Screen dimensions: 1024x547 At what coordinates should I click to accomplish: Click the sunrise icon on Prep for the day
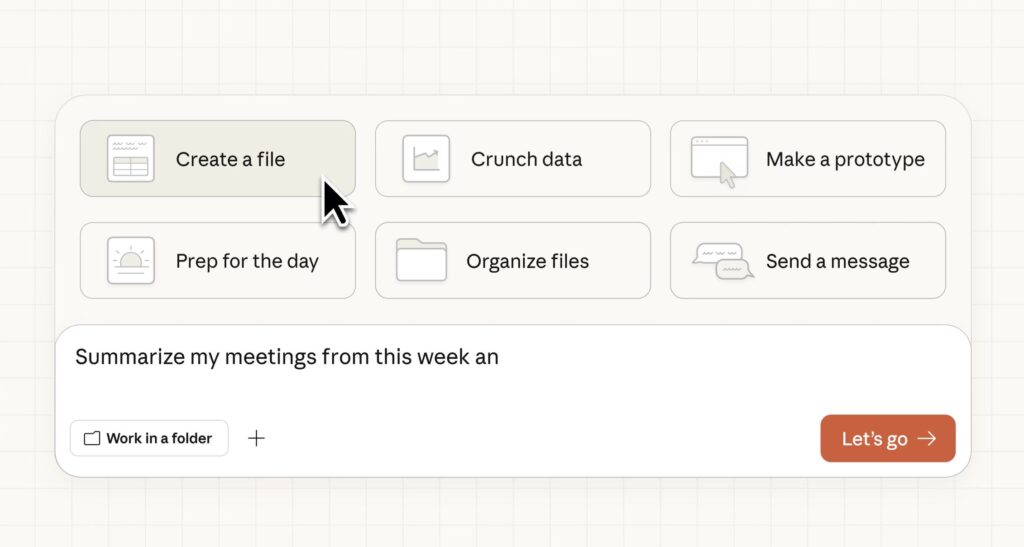coord(131,261)
